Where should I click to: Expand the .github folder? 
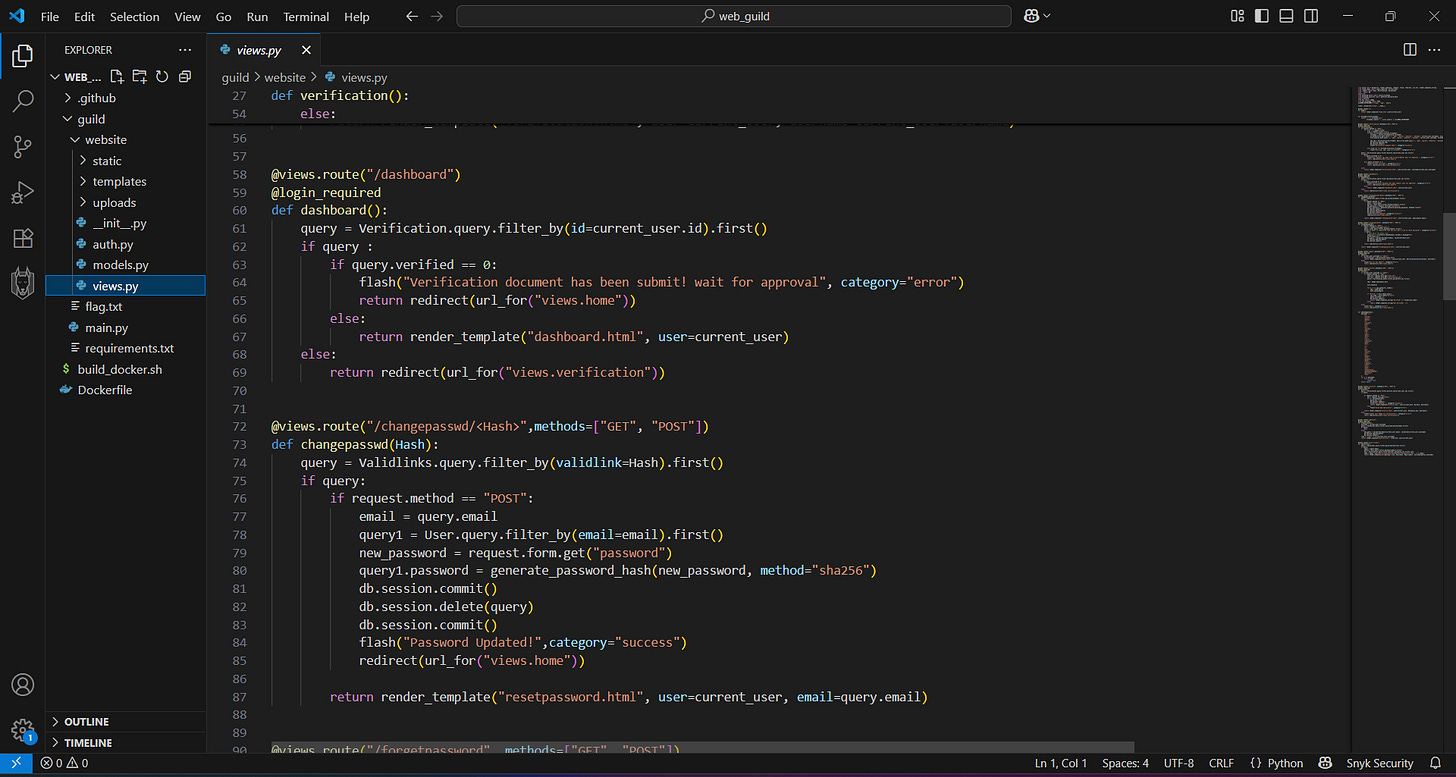pyautogui.click(x=96, y=98)
